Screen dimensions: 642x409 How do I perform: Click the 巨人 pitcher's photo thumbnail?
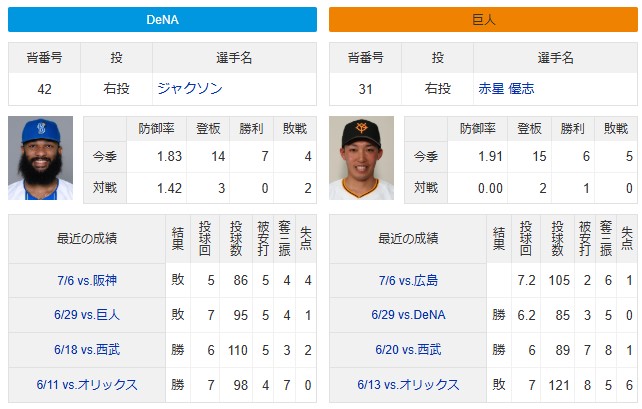362,158
